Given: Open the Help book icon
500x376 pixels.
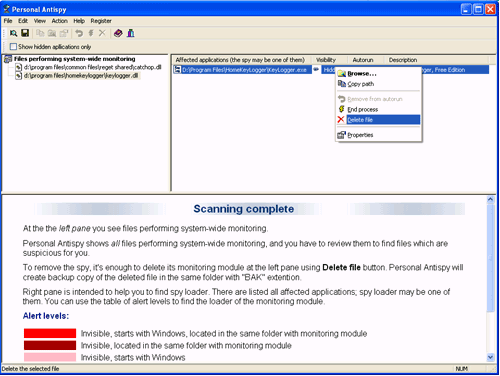Looking at the screenshot, I should click(118, 33).
